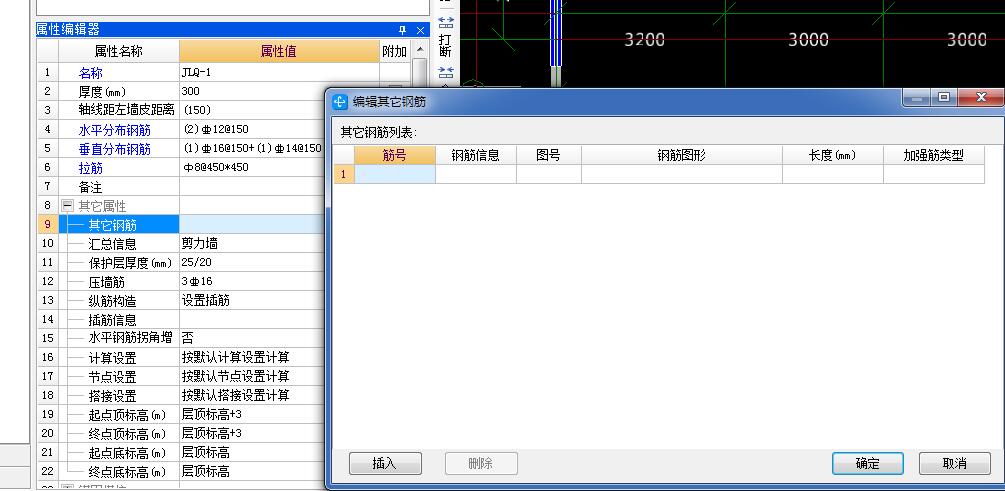Select the 保护层厚度(mm) tree item
Image resolution: width=1005 pixels, height=491 pixels.
(x=130, y=263)
